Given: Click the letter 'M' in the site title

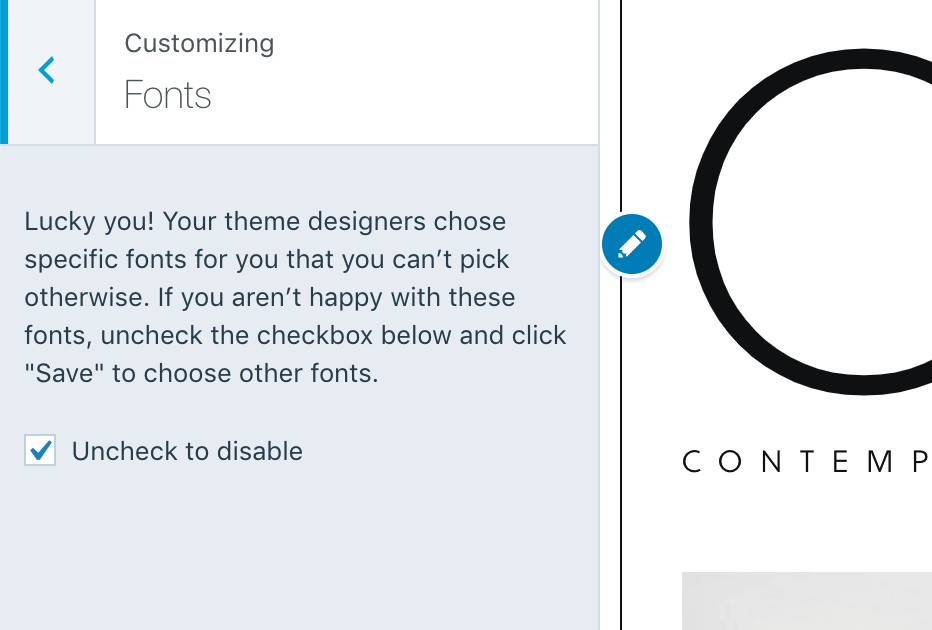Looking at the screenshot, I should click(880, 462).
